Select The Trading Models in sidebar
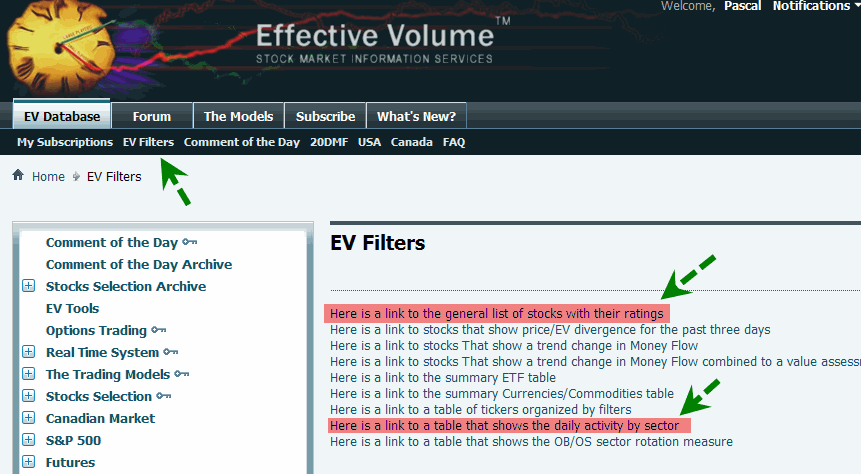The width and height of the screenshot is (861, 474). [x=108, y=374]
